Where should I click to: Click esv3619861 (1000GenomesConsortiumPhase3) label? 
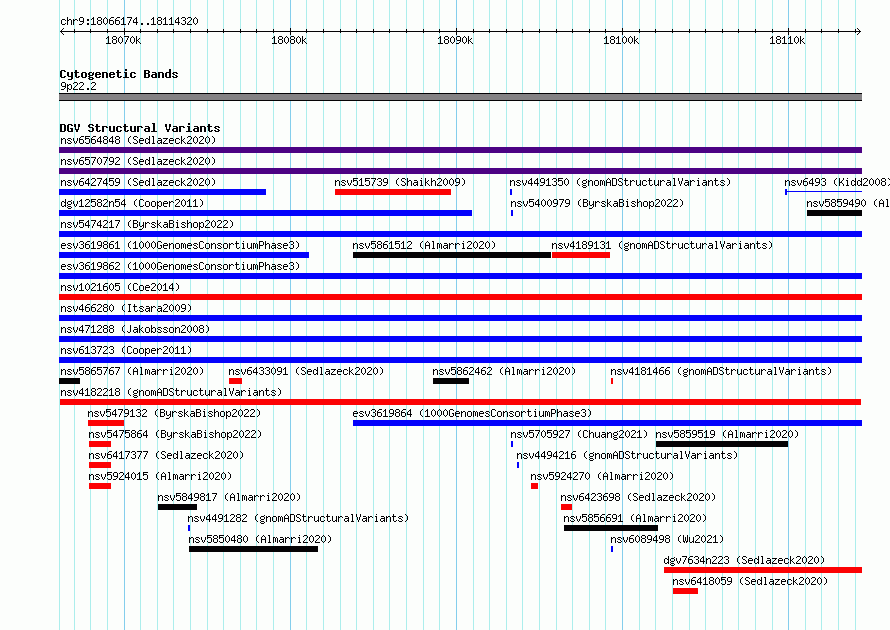[180, 245]
